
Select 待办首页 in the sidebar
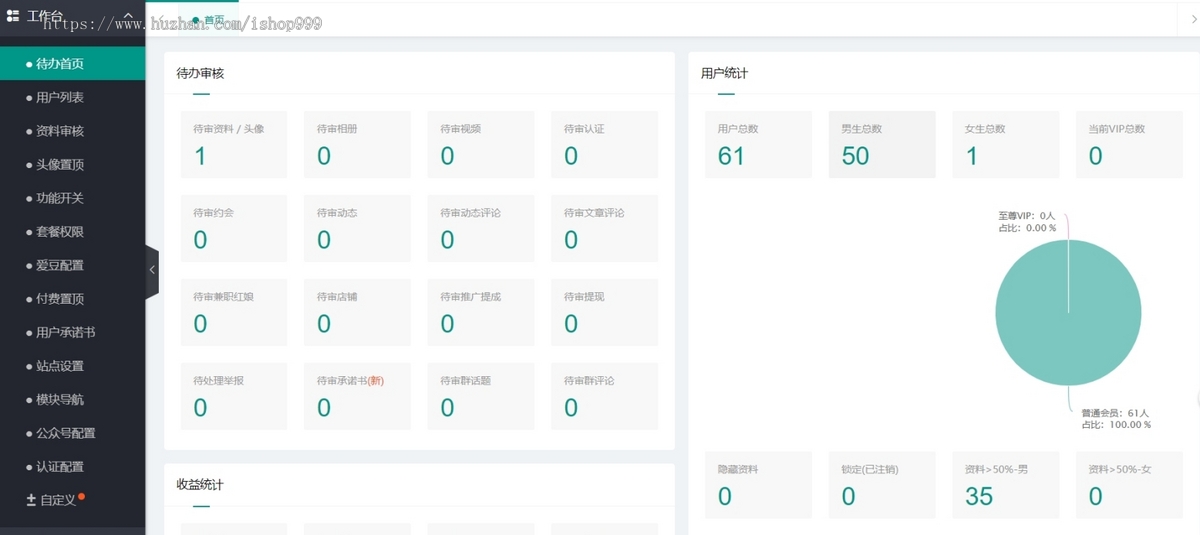click(72, 64)
